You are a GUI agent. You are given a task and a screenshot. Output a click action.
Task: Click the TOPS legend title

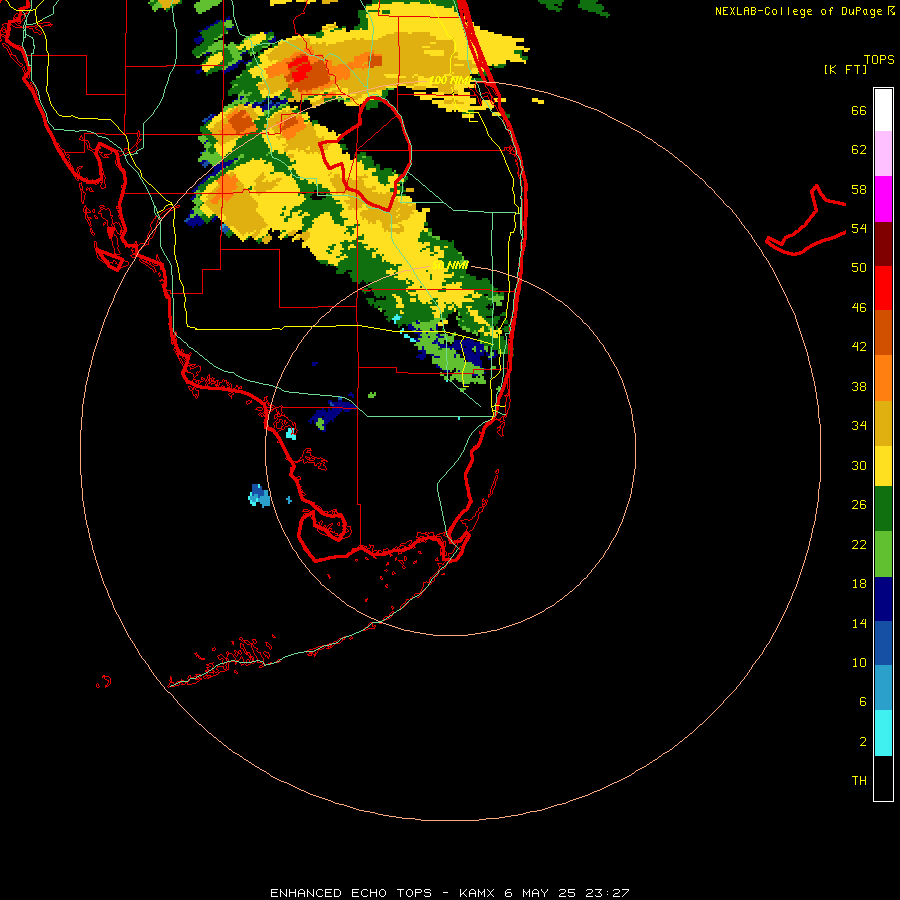(x=879, y=60)
